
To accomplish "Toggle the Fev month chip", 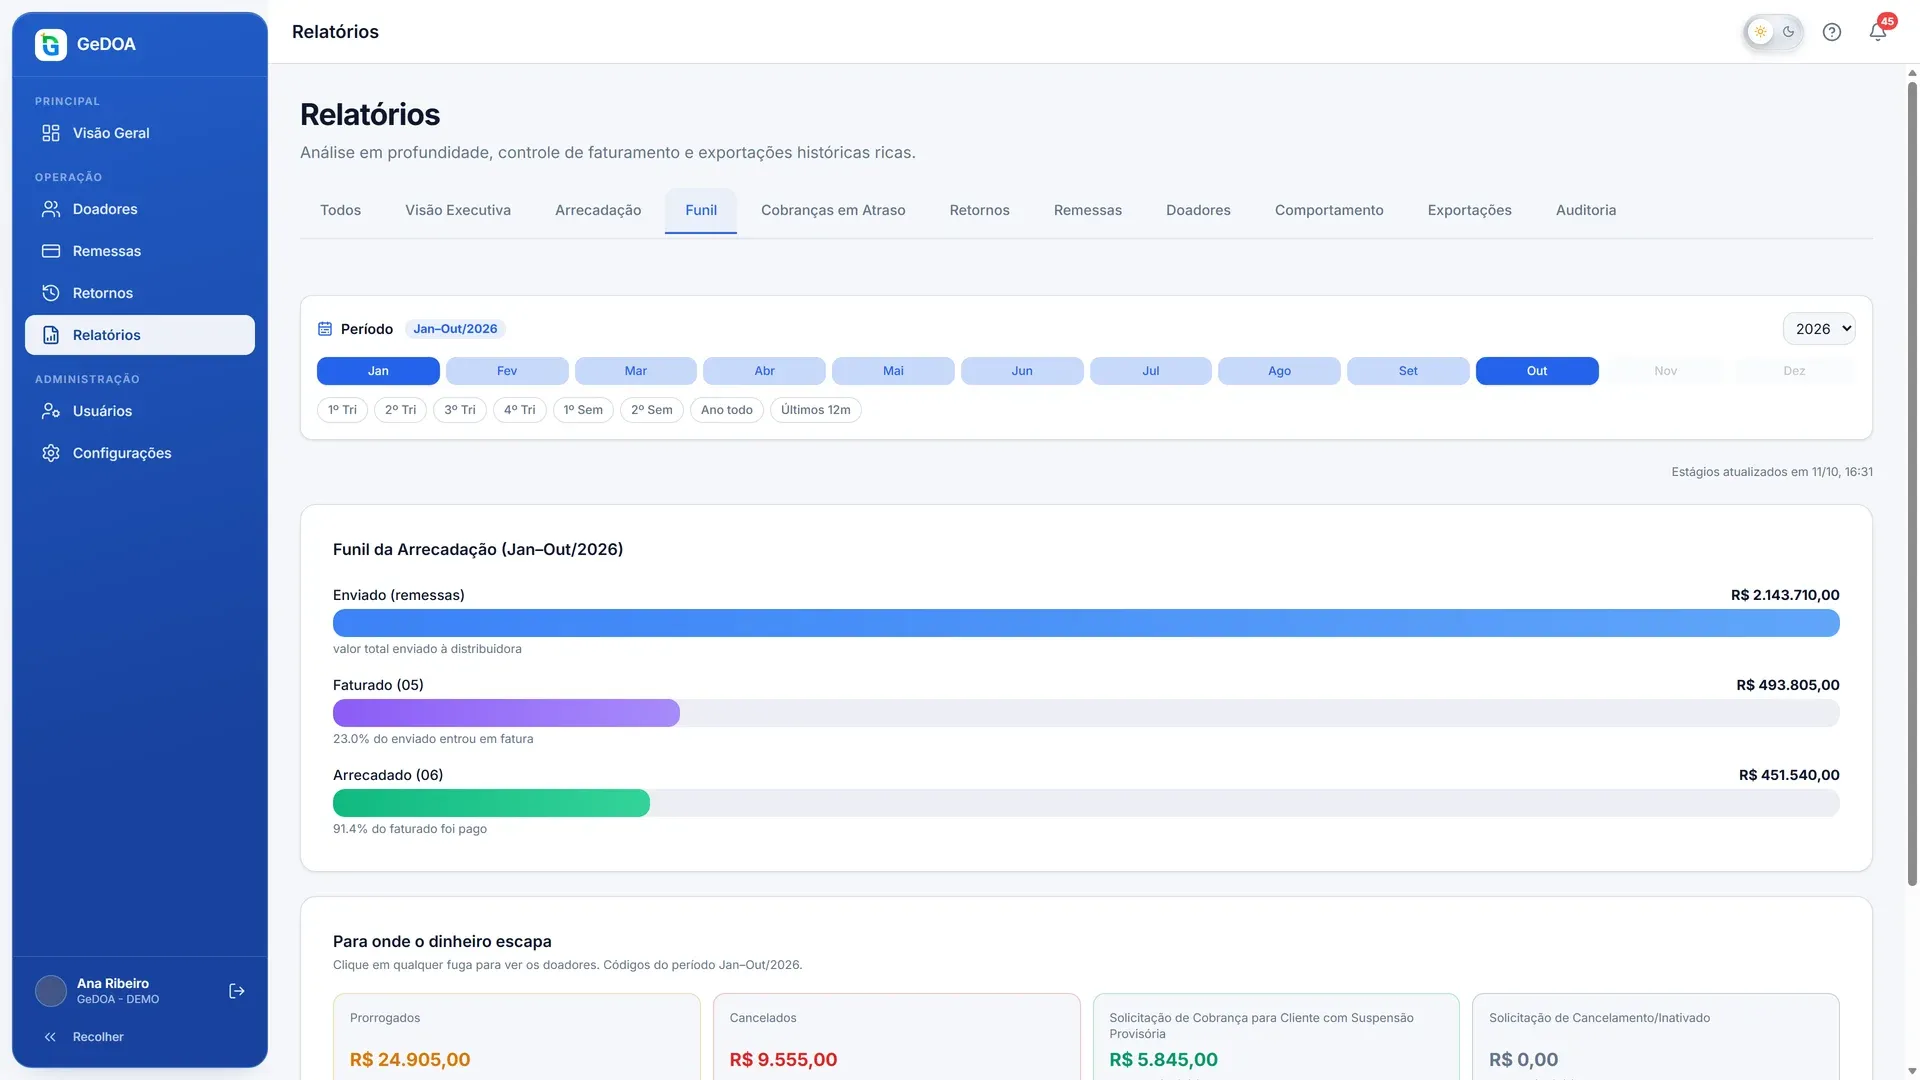I will coord(507,371).
